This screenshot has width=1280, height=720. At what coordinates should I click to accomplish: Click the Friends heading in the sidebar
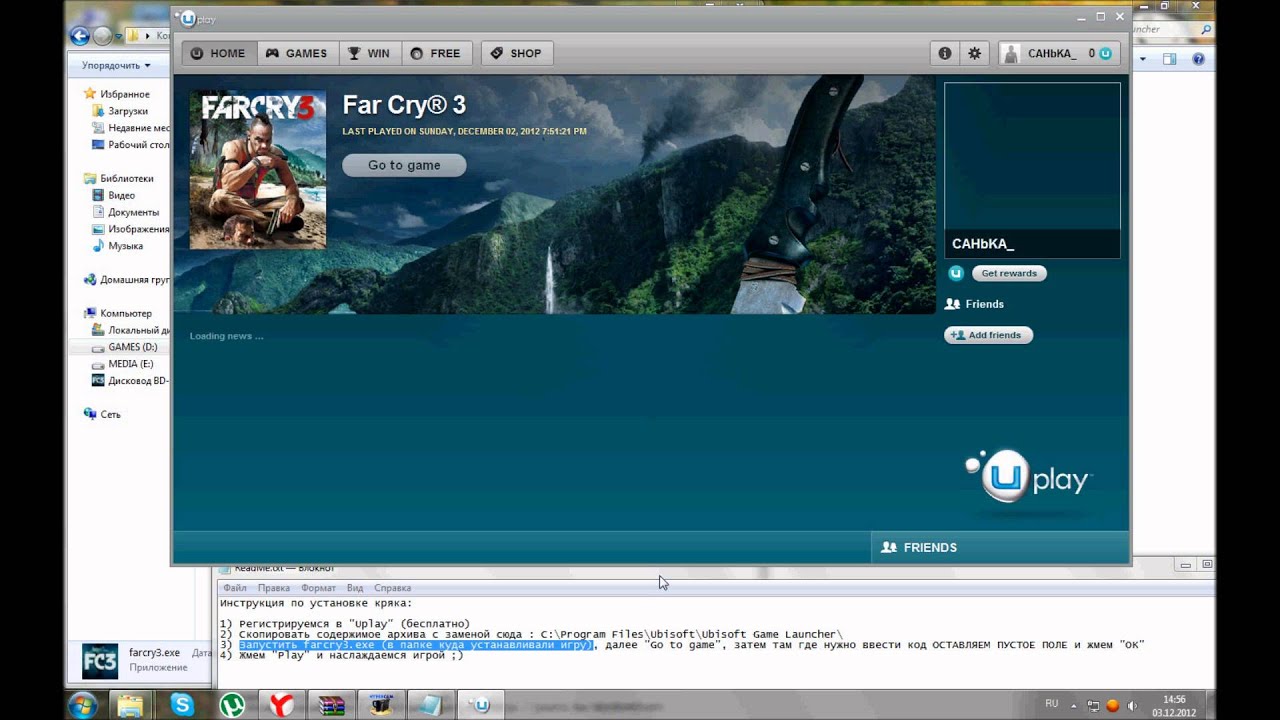pyautogui.click(x=975, y=304)
